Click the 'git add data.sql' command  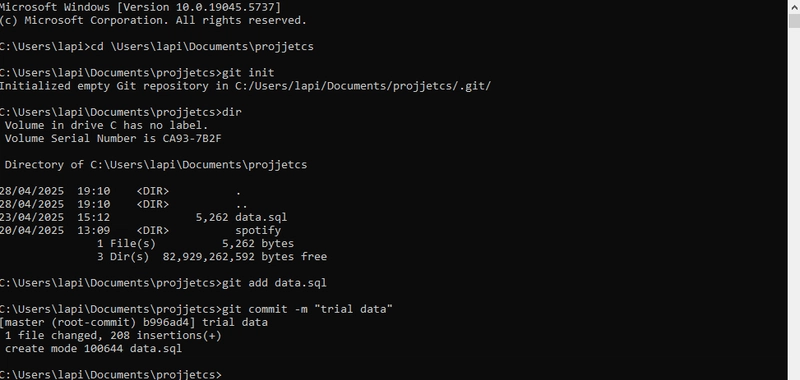(274, 283)
